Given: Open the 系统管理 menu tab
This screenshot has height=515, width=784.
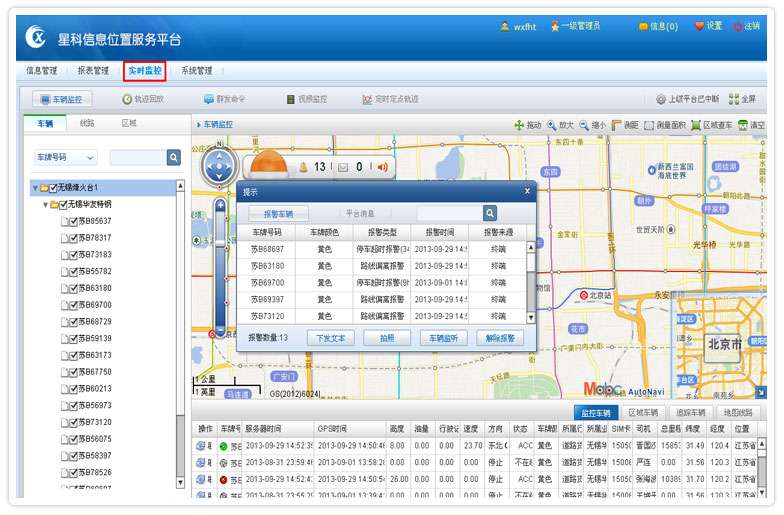Looking at the screenshot, I should pyautogui.click(x=196, y=71).
